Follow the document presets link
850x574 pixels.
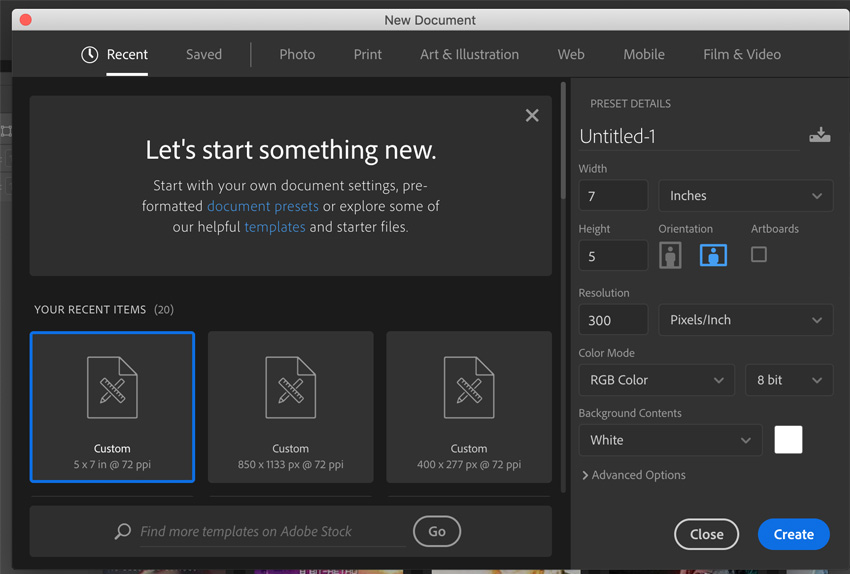pos(263,207)
